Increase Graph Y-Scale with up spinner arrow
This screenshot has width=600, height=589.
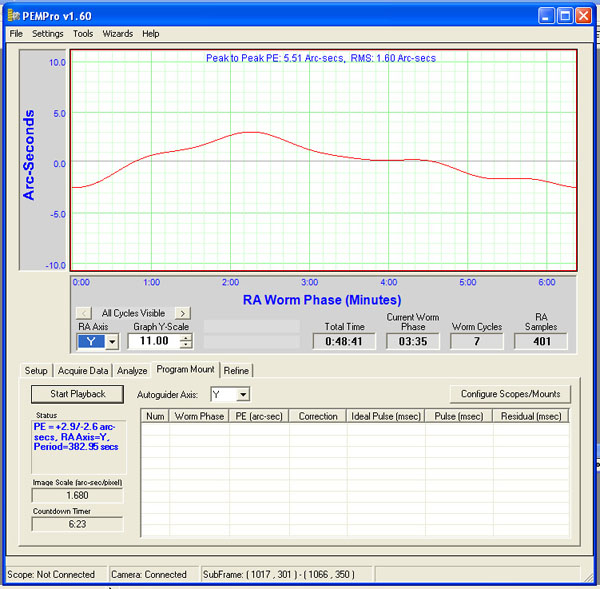(185, 337)
